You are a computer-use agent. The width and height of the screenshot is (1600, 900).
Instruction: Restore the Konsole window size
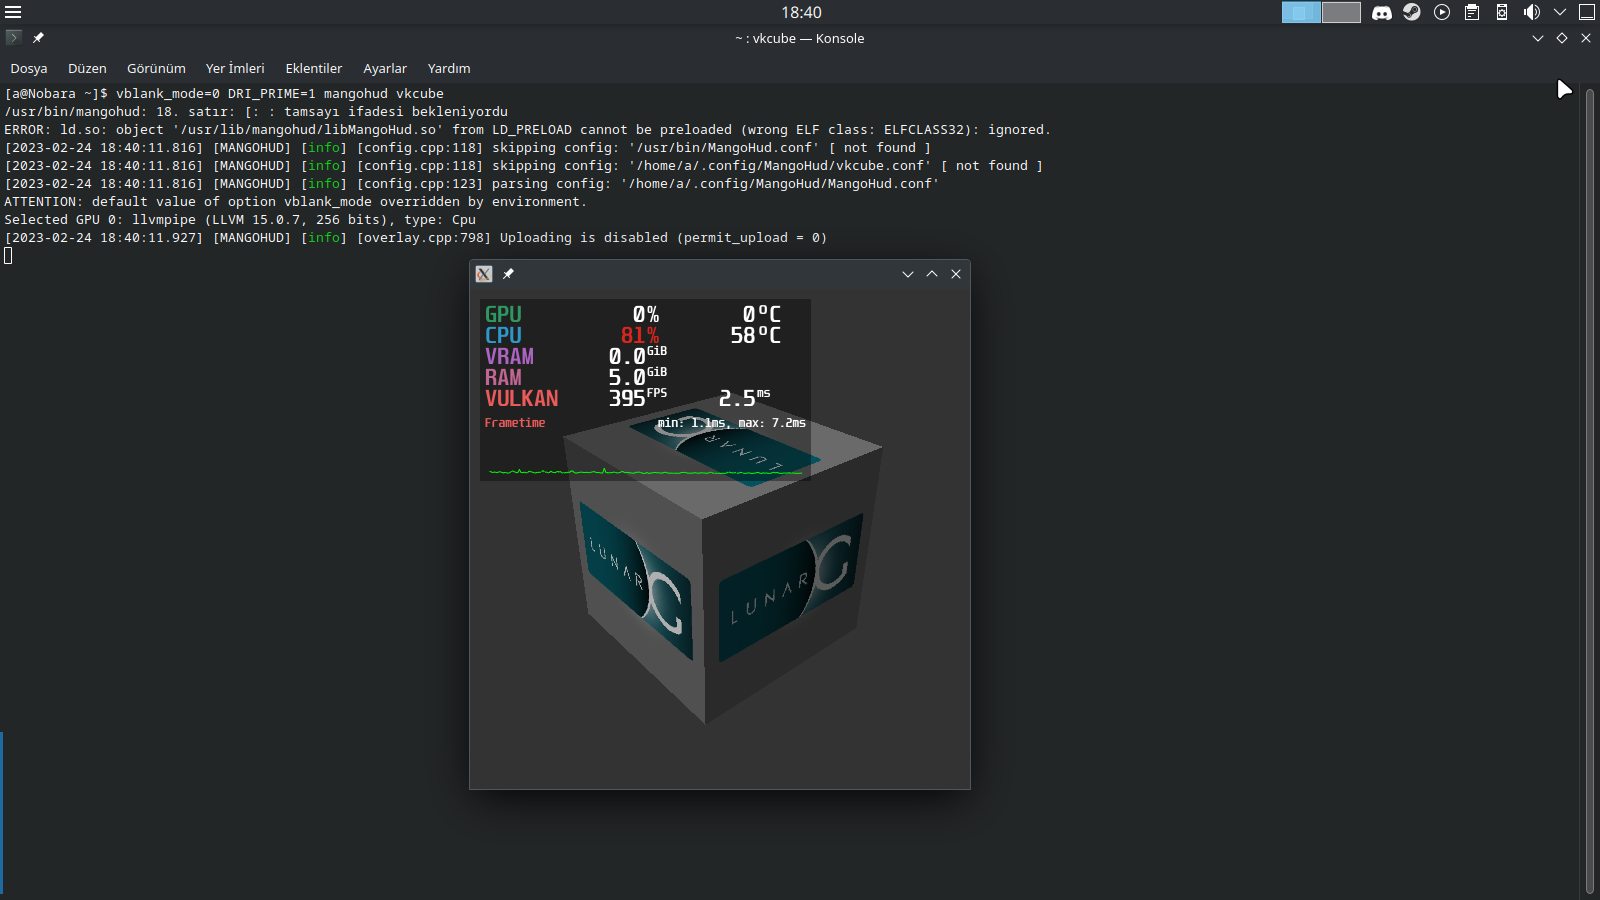(x=1562, y=38)
